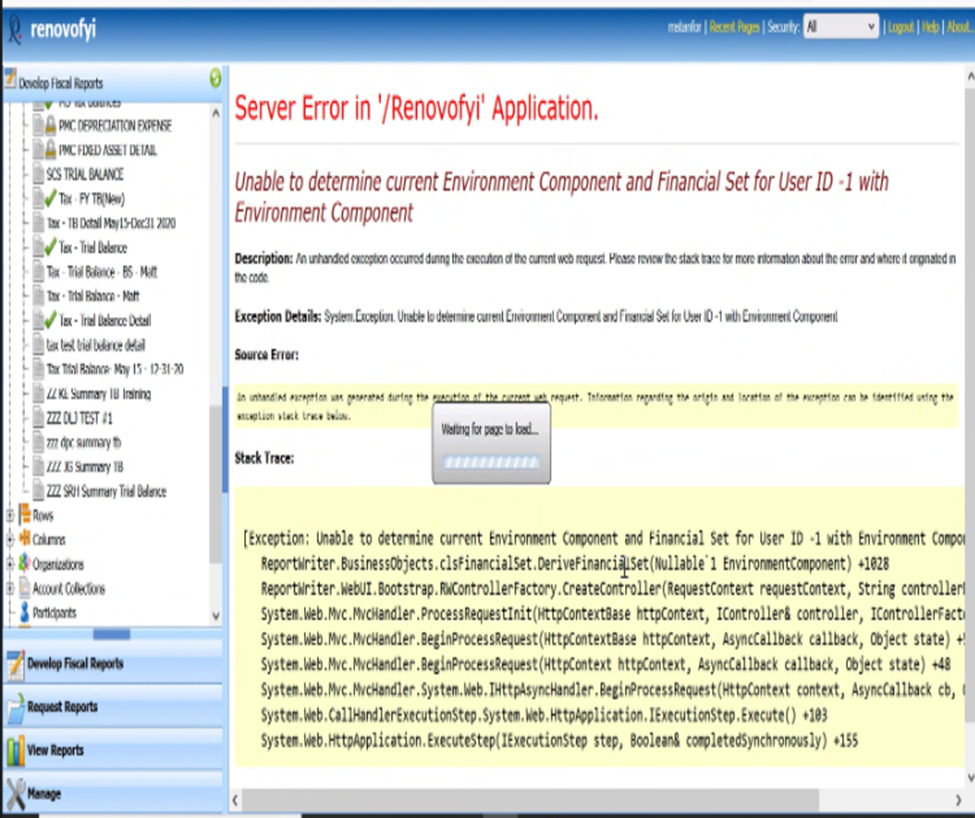Open the About link
Viewport: 975px width, 818px height.
tap(959, 27)
